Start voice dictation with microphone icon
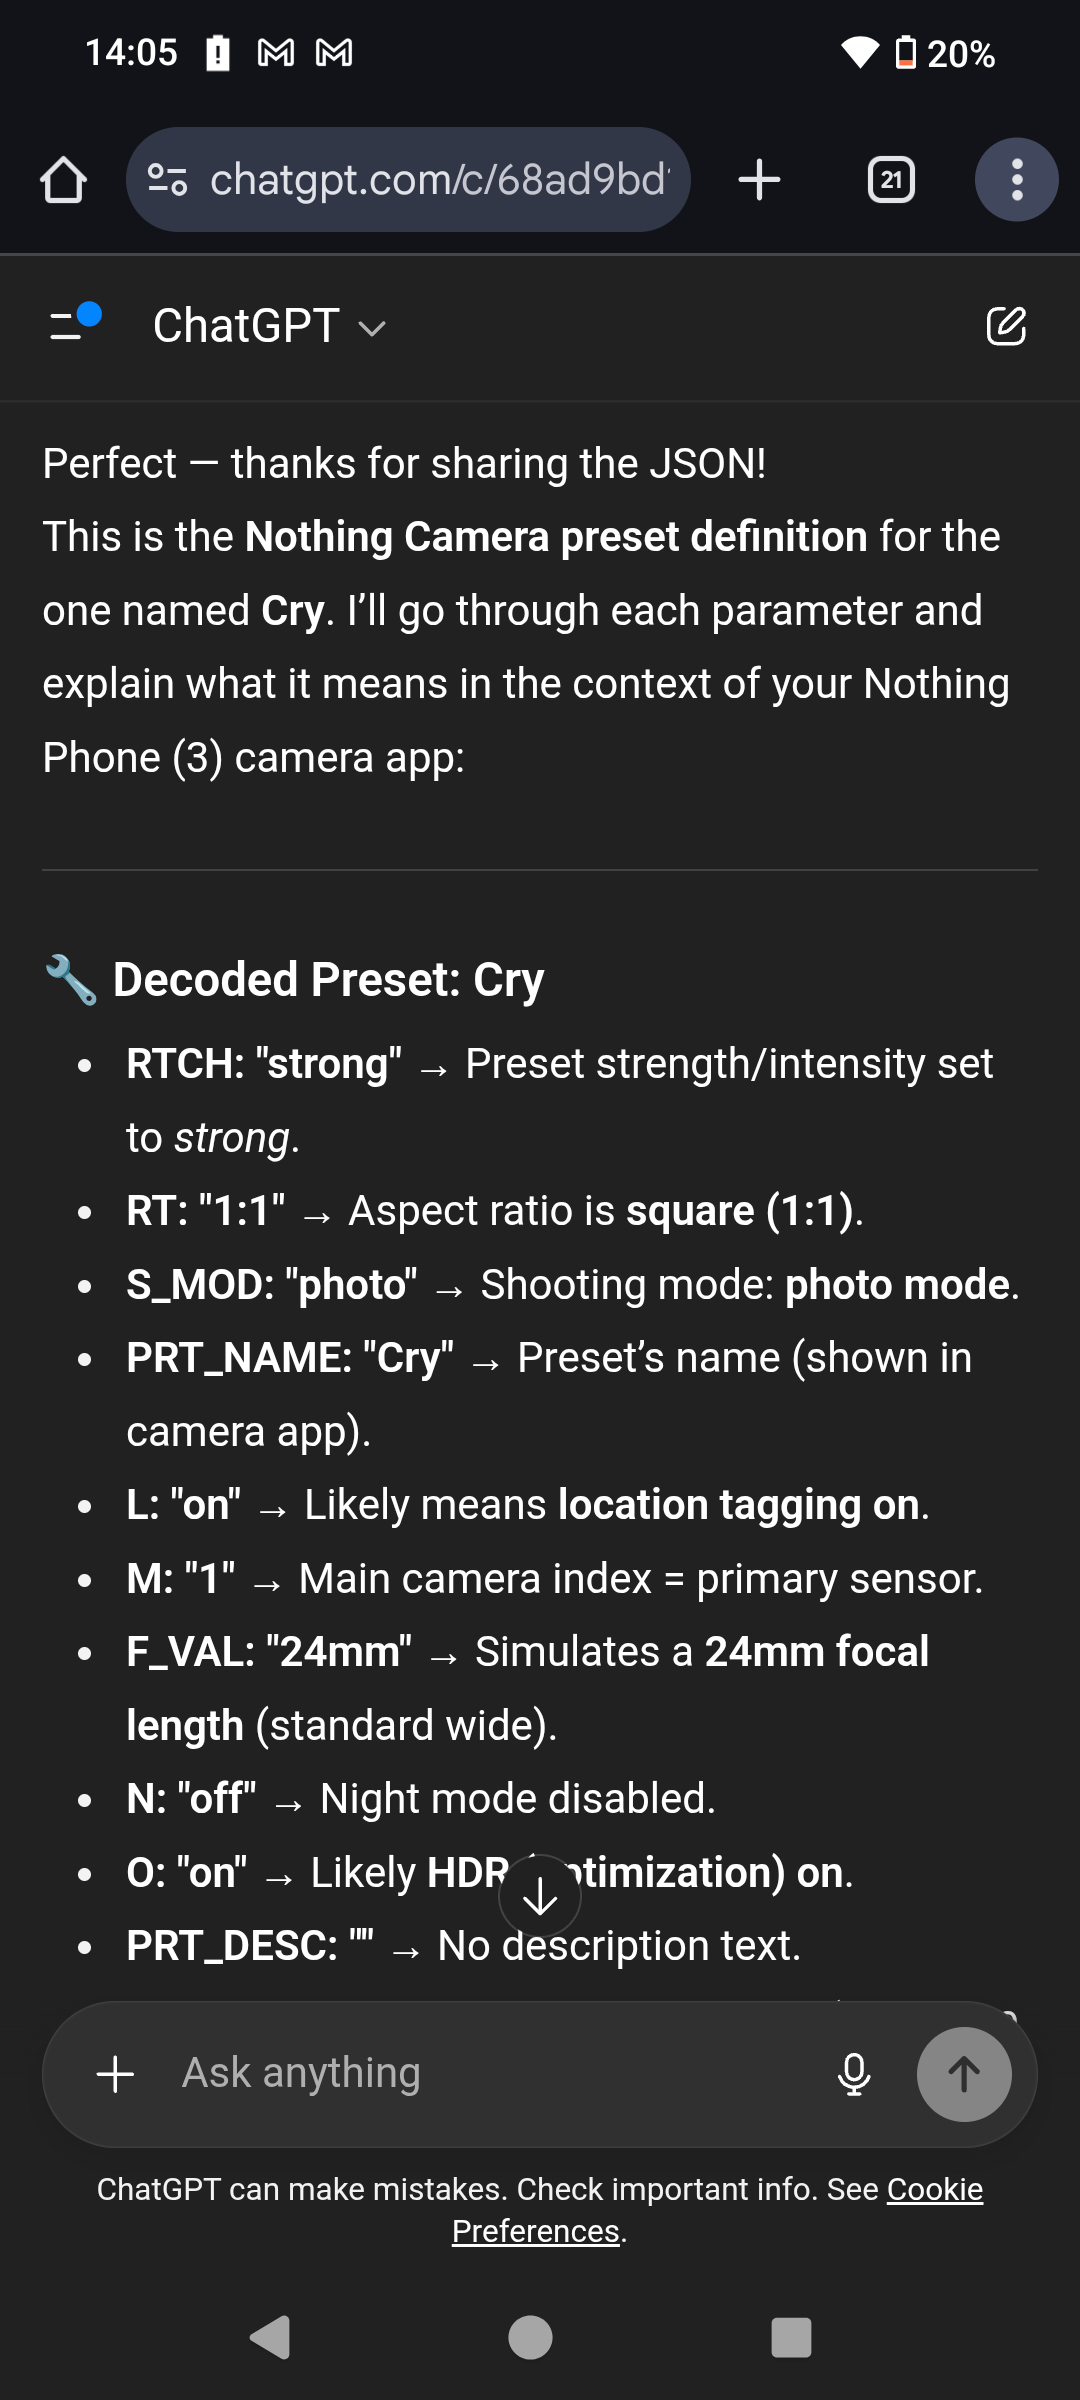The image size is (1080, 2400). [x=853, y=2074]
